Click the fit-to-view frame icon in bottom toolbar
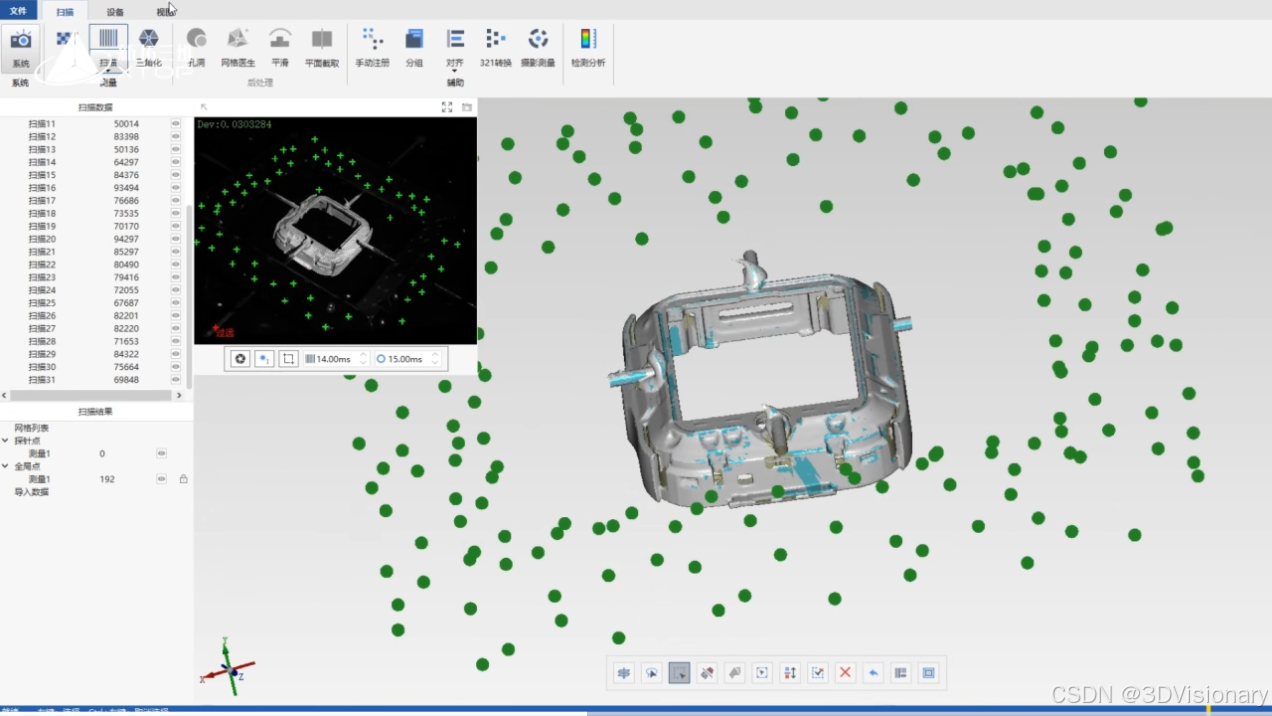 pyautogui.click(x=928, y=673)
